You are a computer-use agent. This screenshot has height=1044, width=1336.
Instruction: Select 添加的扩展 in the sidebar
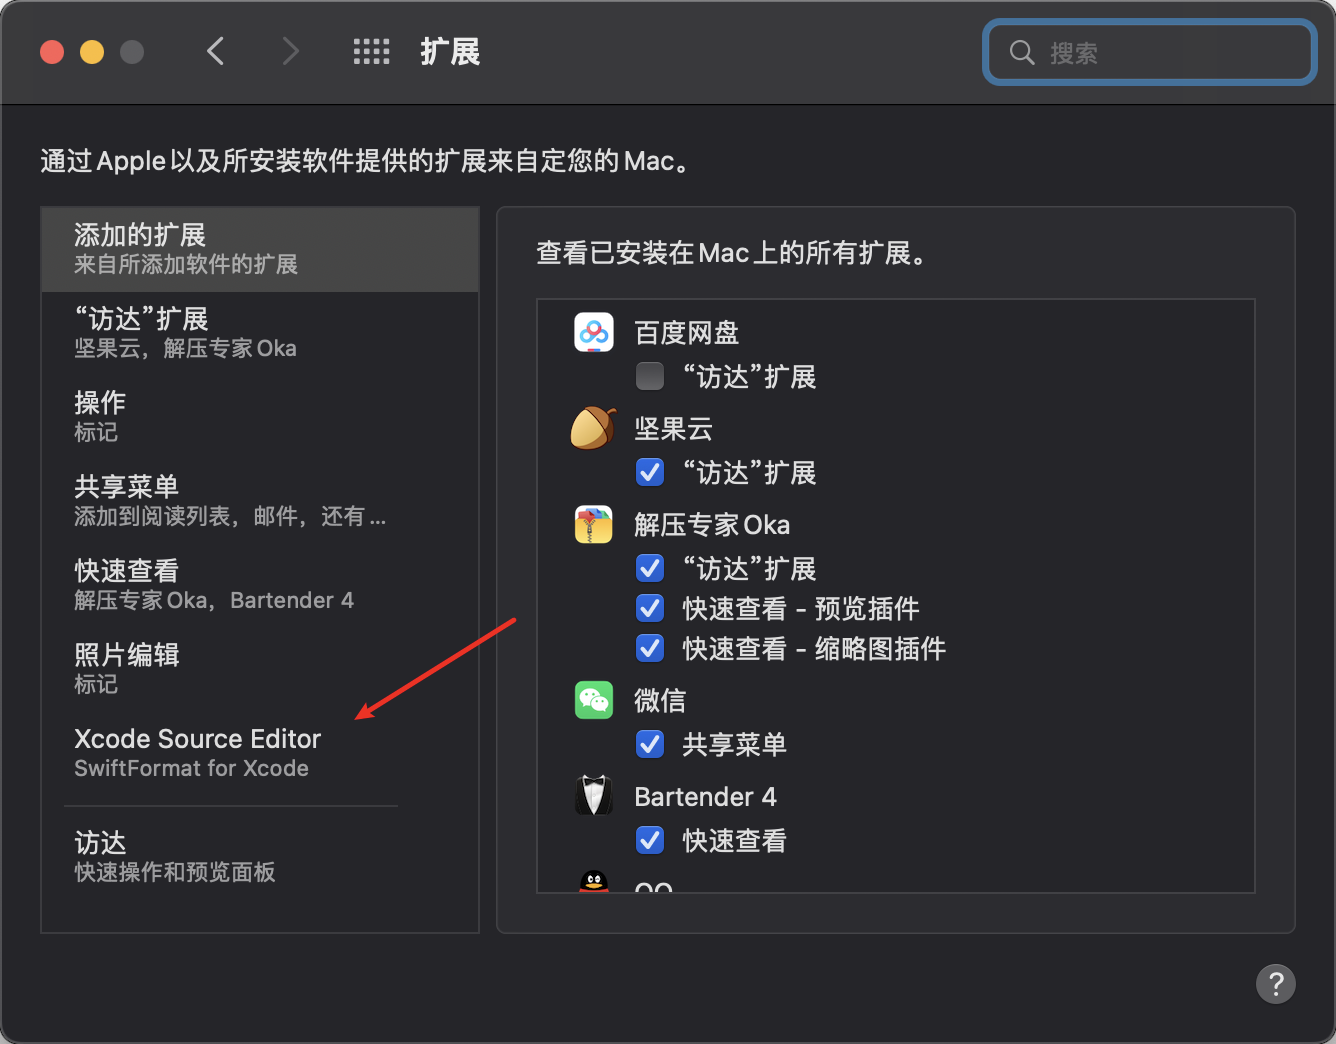point(260,250)
